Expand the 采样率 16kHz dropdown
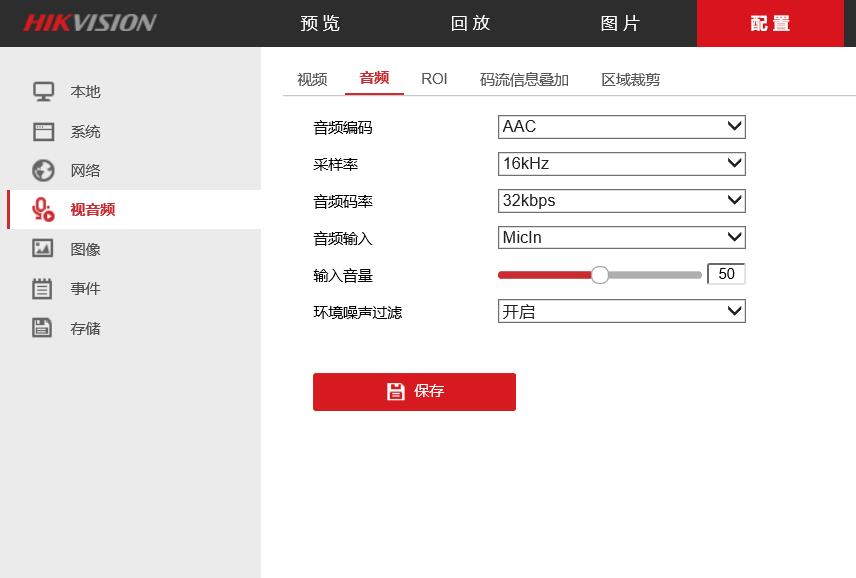Viewport: 856px width, 578px height. (621, 164)
